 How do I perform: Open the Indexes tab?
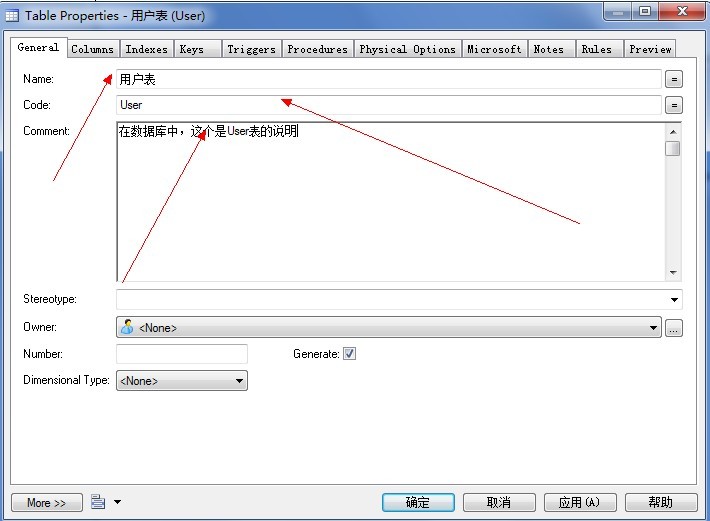coord(146,49)
